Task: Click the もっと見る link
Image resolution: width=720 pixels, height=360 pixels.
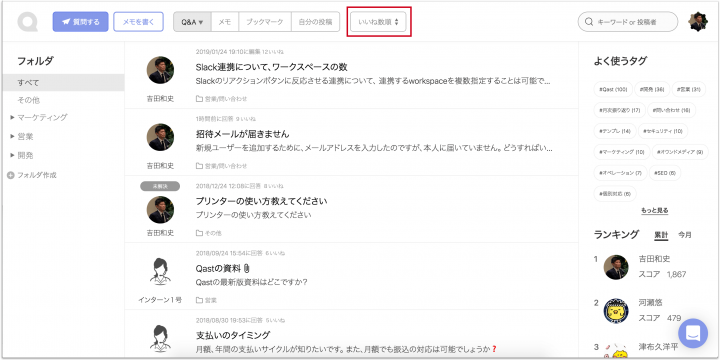Action: 654,210
